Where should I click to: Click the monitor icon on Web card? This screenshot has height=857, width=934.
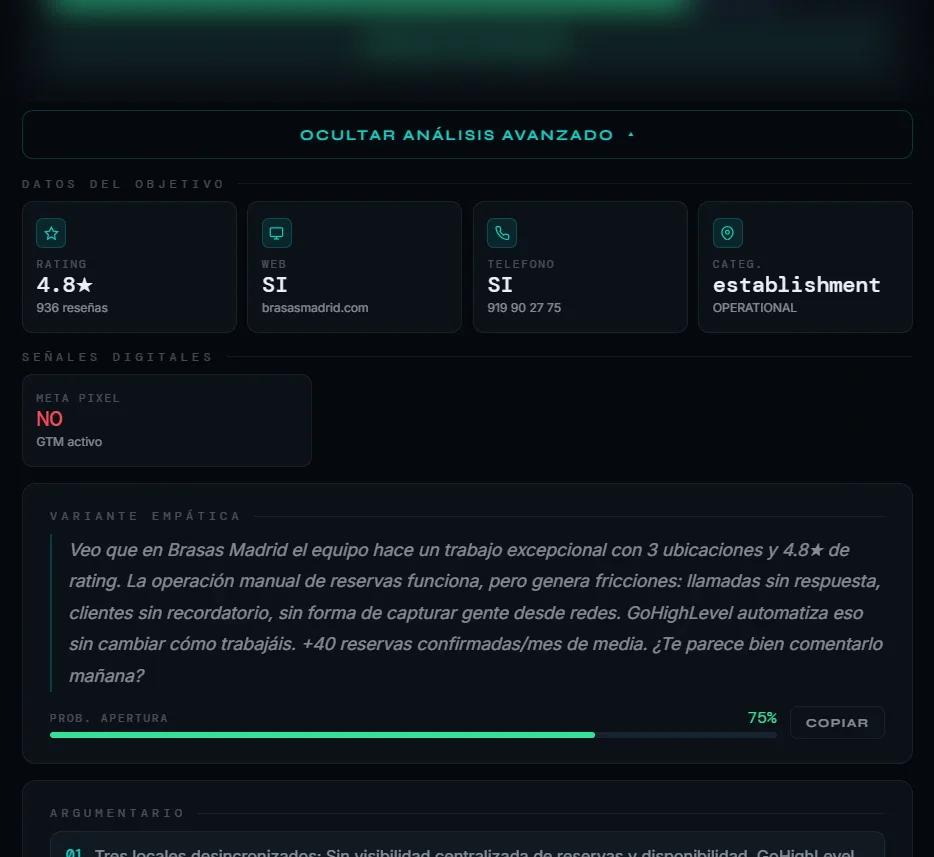click(276, 233)
